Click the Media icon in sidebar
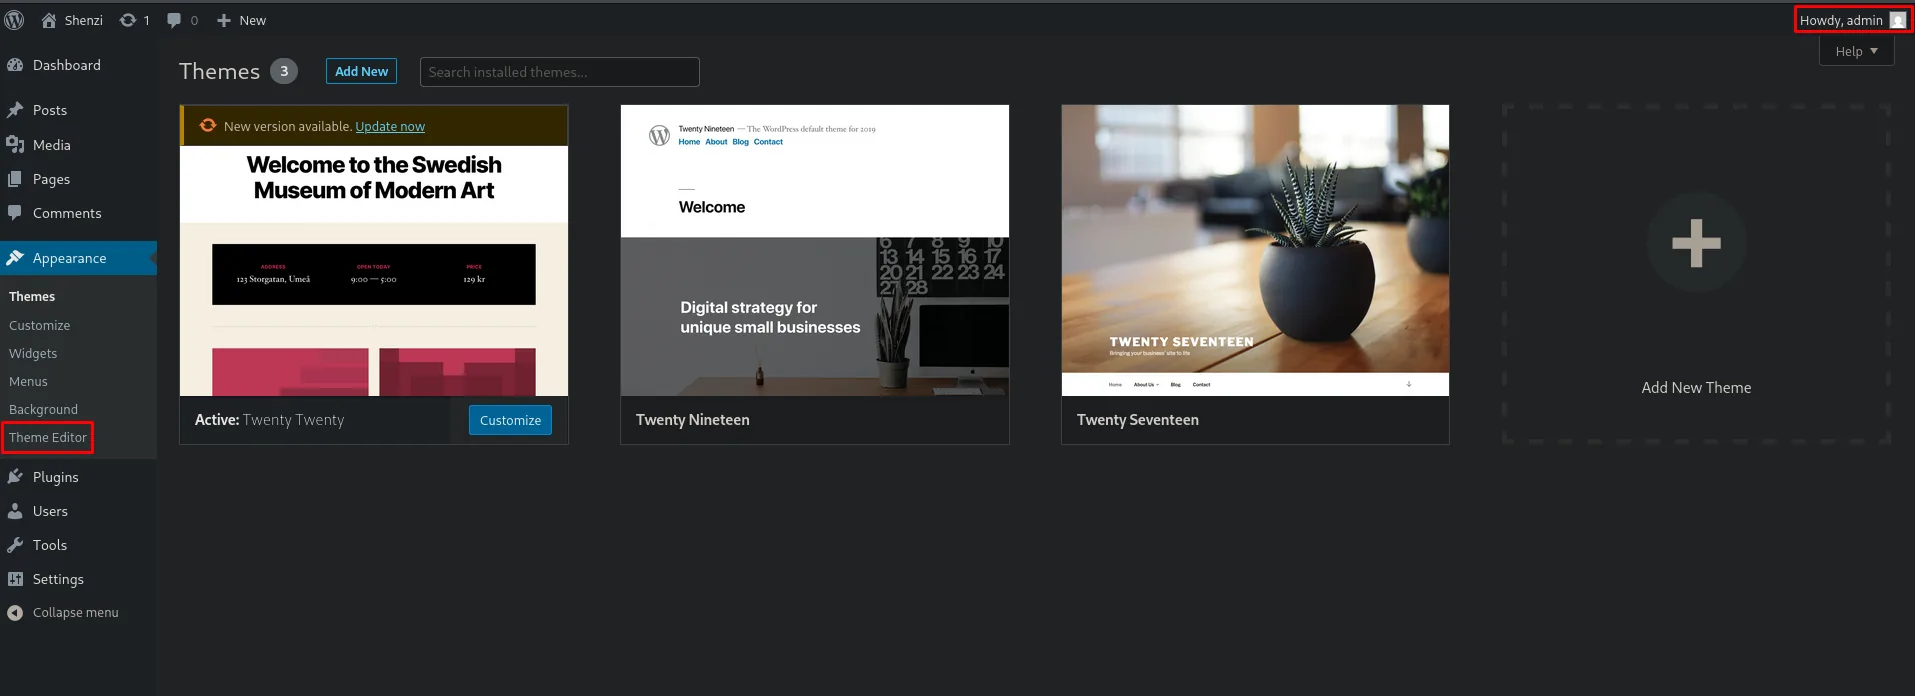The image size is (1915, 696). (x=15, y=145)
